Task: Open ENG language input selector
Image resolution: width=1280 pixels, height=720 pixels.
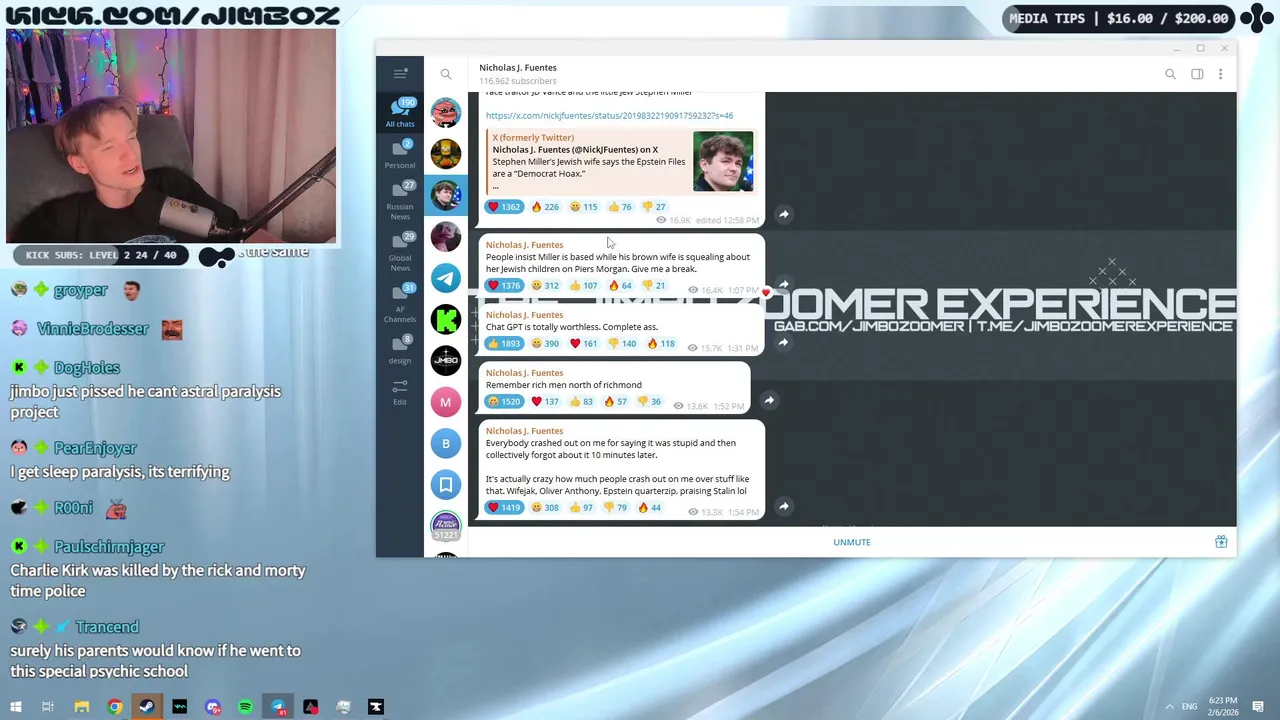Action: [1189, 707]
